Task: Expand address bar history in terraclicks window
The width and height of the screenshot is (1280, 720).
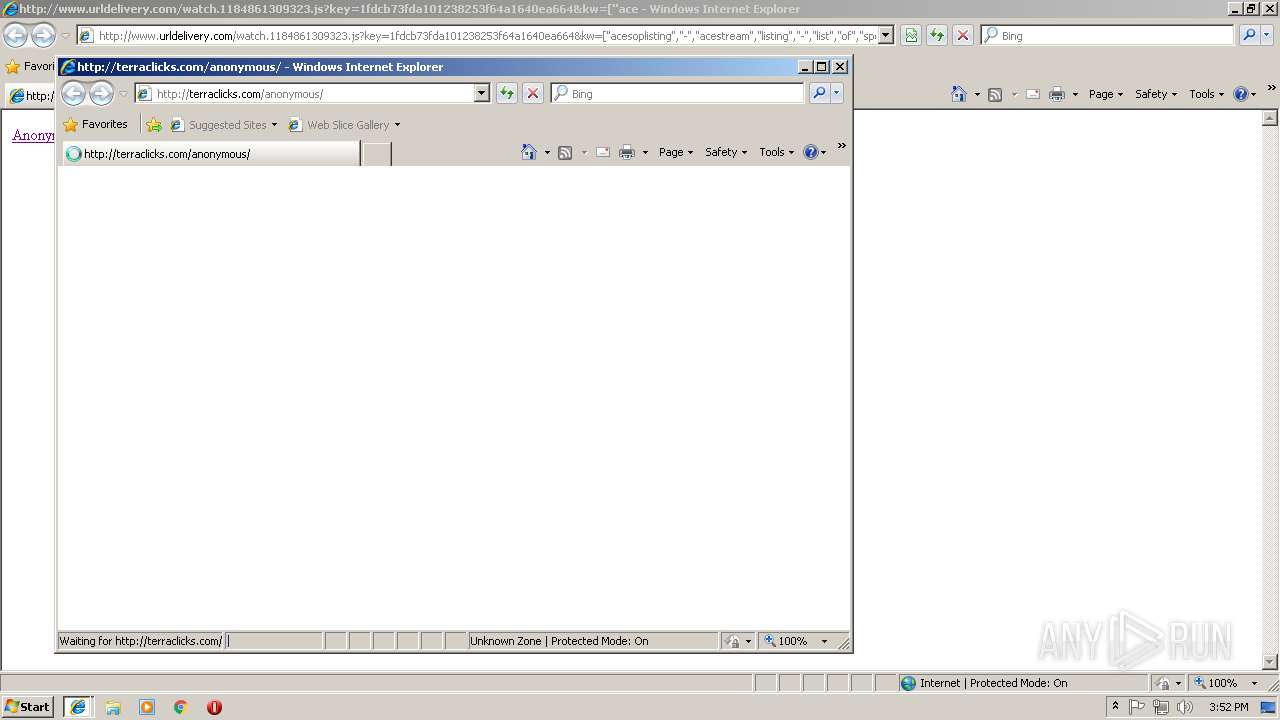Action: (x=481, y=93)
